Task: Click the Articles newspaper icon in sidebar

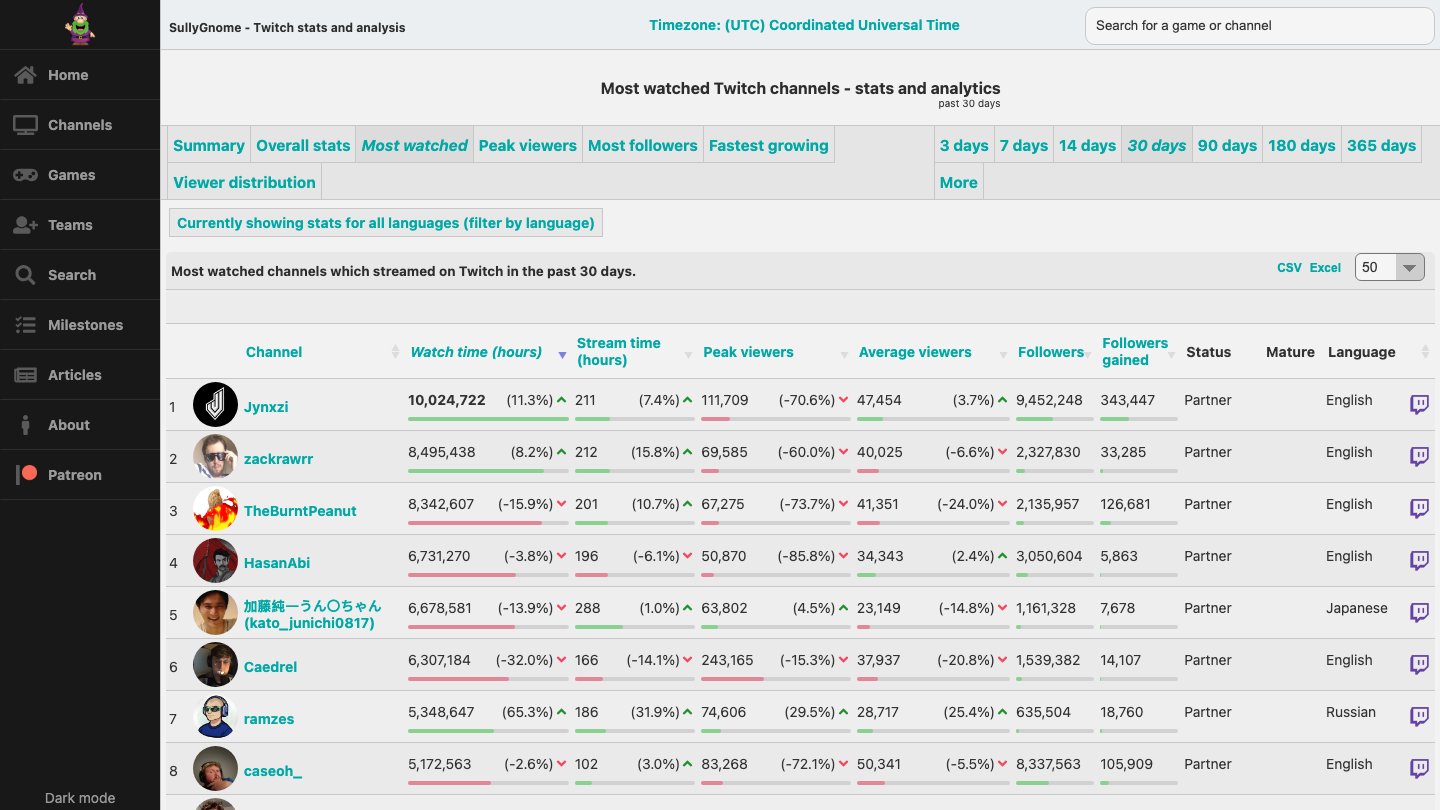Action: (x=25, y=375)
